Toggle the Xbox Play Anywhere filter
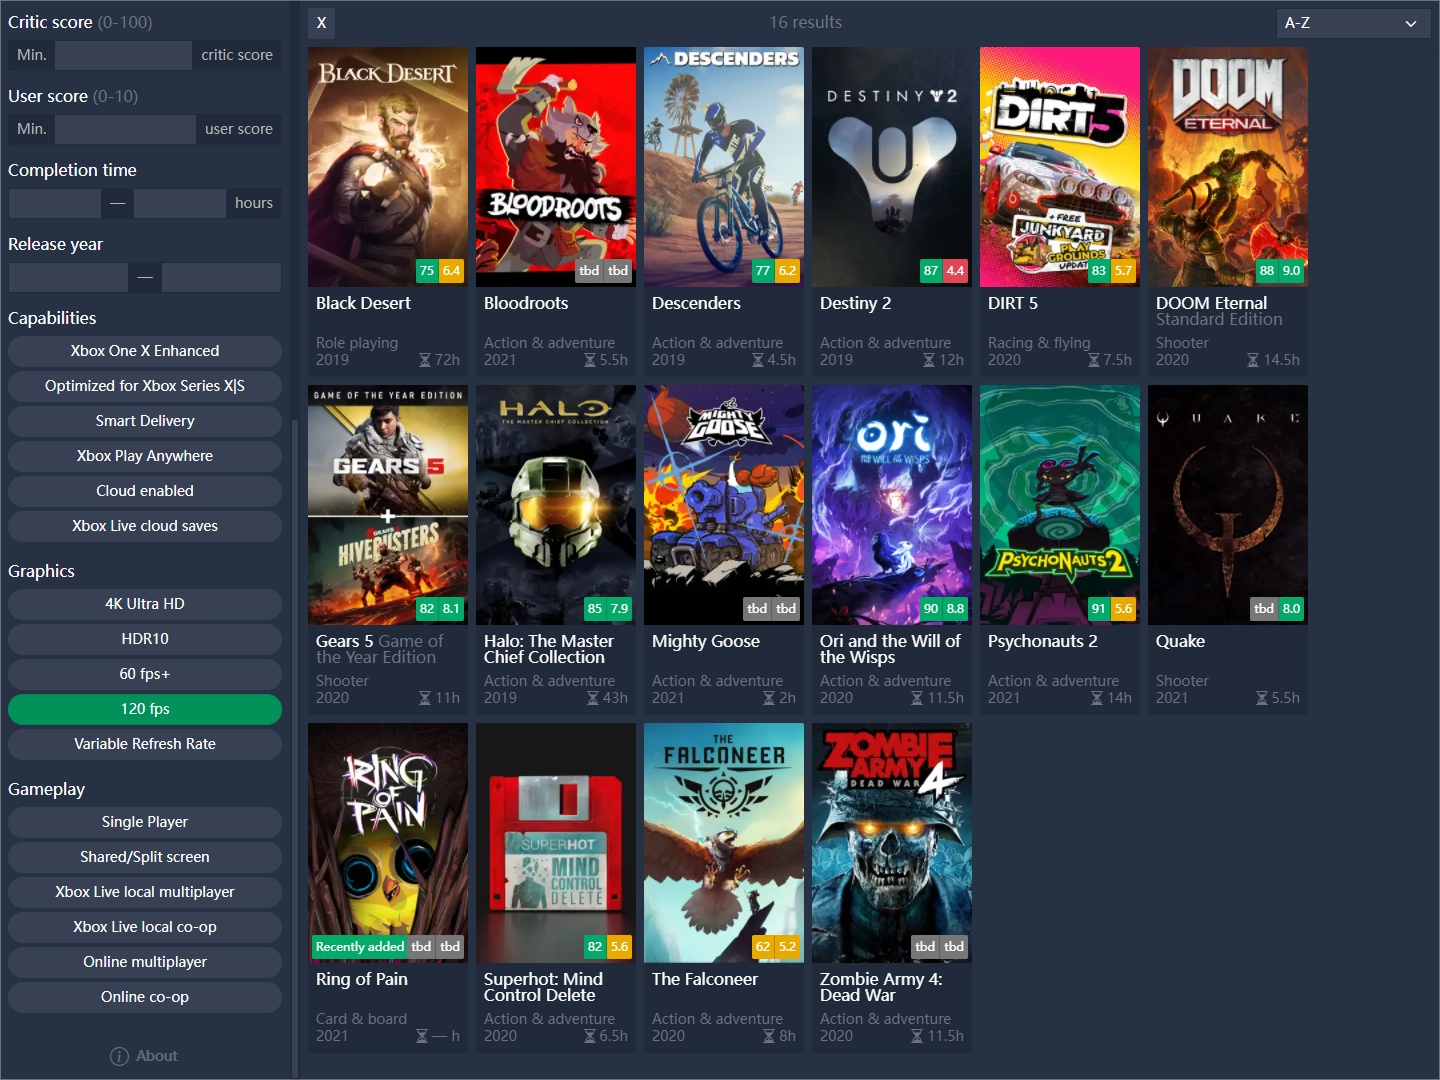This screenshot has width=1440, height=1080. coord(144,456)
